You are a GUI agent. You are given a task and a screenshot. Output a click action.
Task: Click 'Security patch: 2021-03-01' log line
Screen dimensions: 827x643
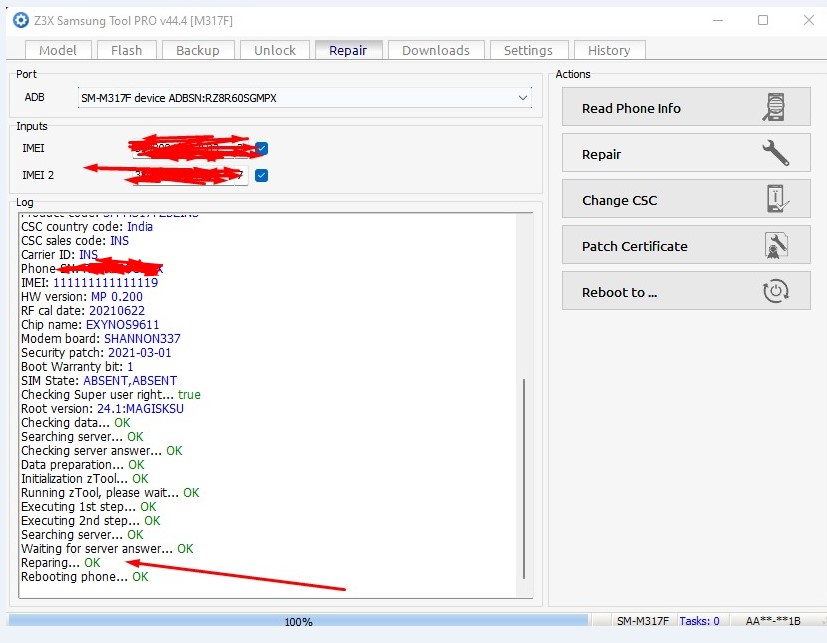96,352
